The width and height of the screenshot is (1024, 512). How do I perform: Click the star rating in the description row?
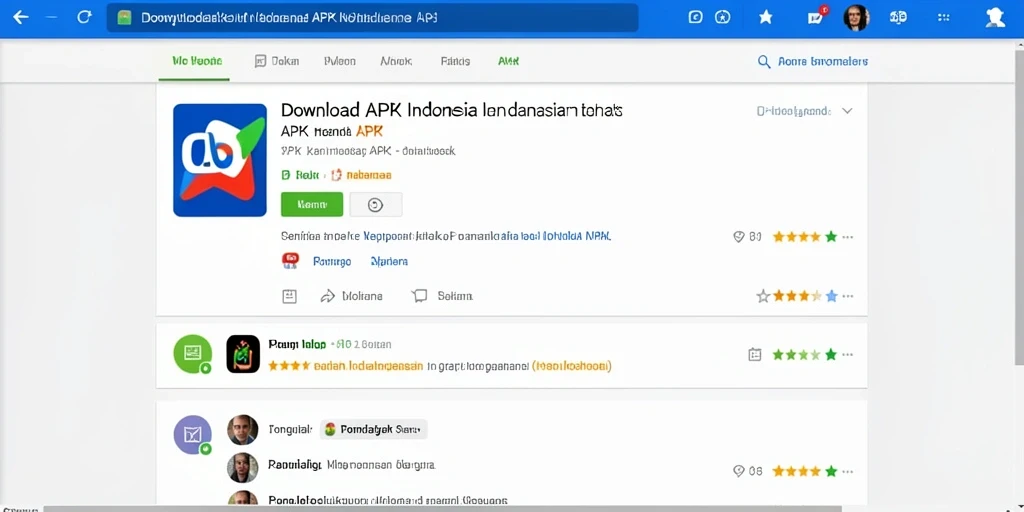[805, 236]
